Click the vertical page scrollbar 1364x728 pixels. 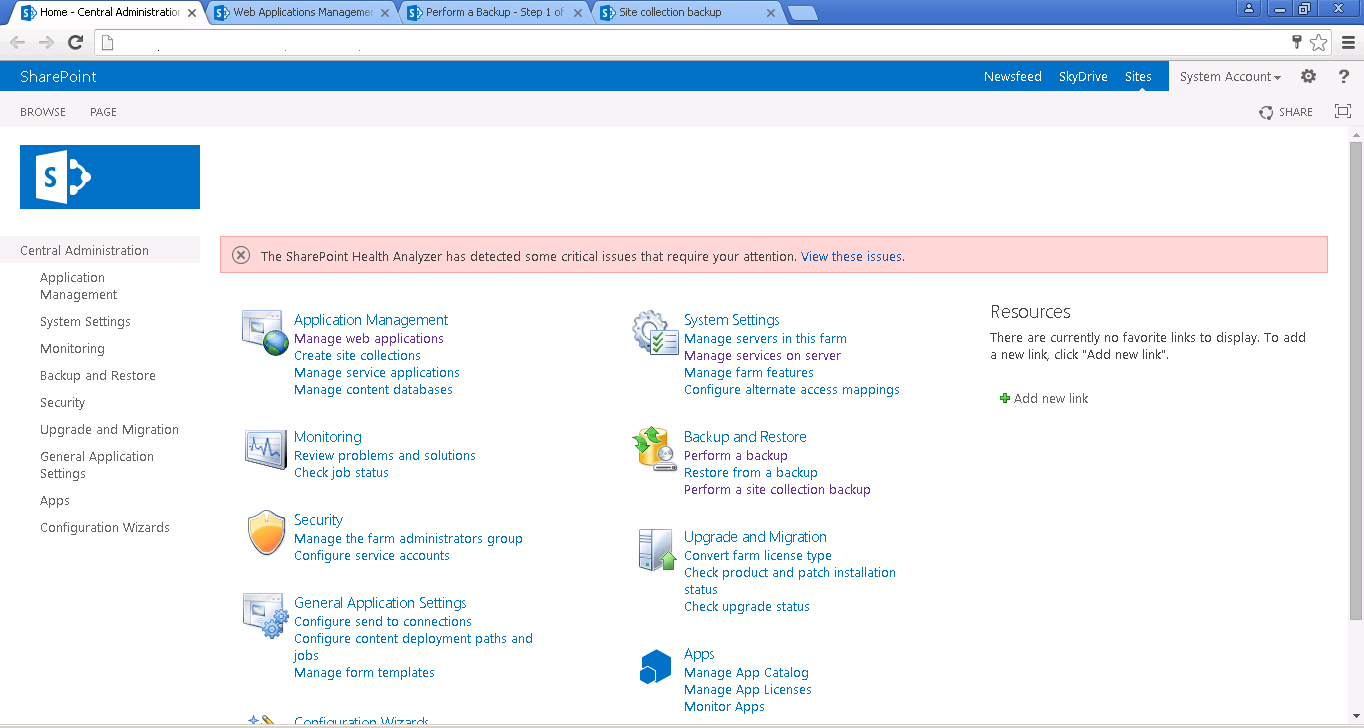pyautogui.click(x=1356, y=380)
